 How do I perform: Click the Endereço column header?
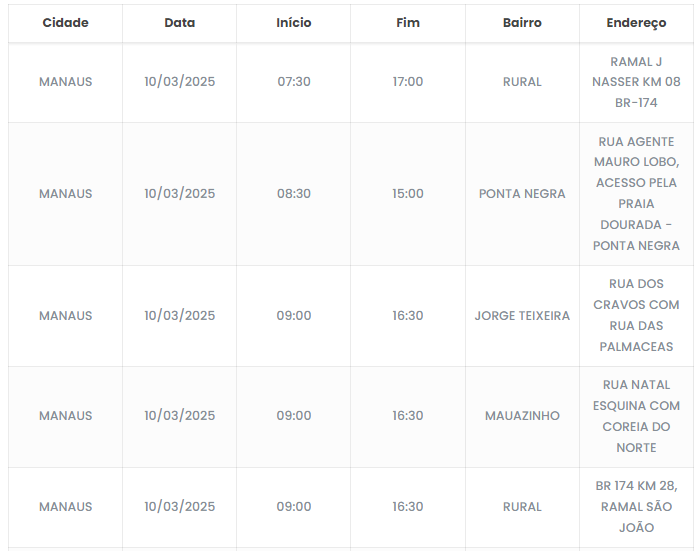pyautogui.click(x=636, y=22)
